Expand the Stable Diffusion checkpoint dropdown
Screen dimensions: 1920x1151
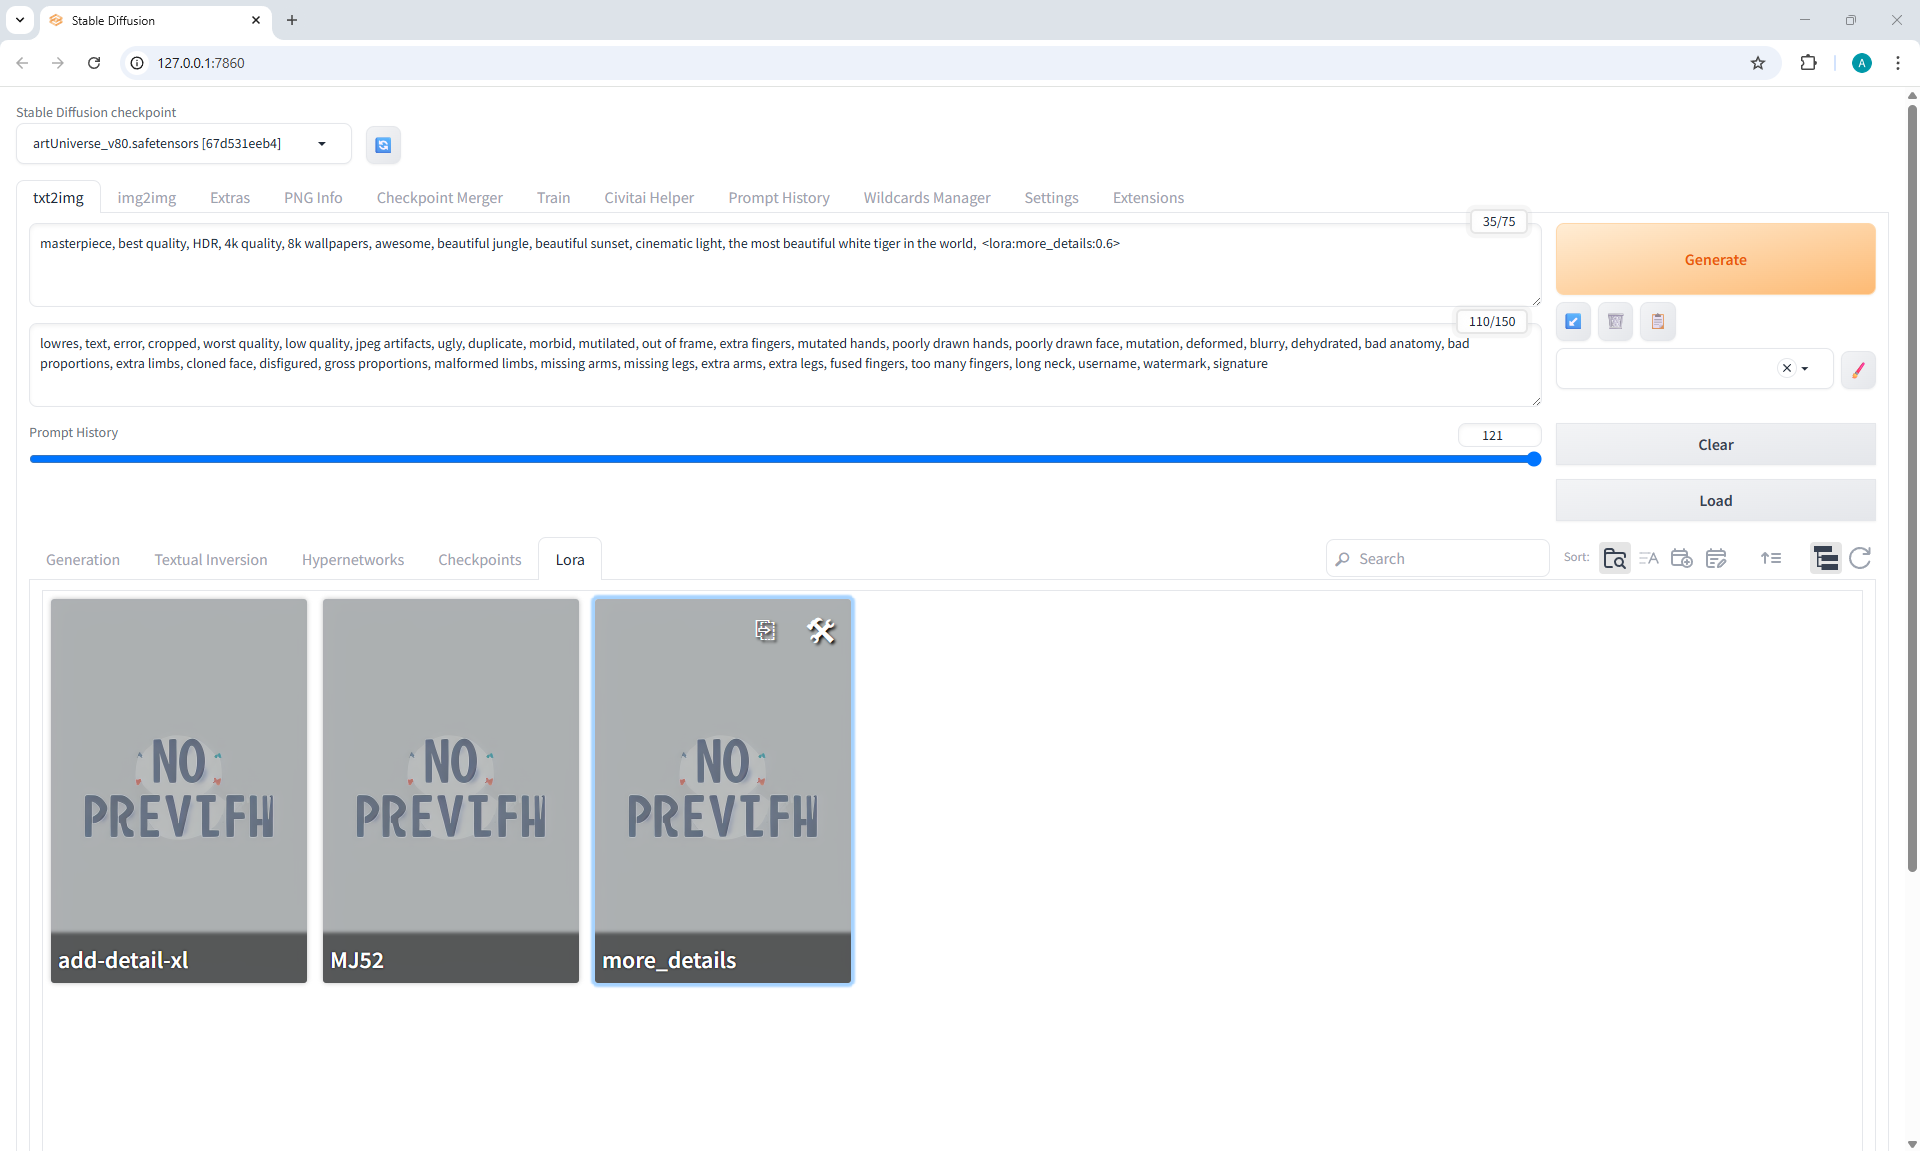(x=322, y=144)
